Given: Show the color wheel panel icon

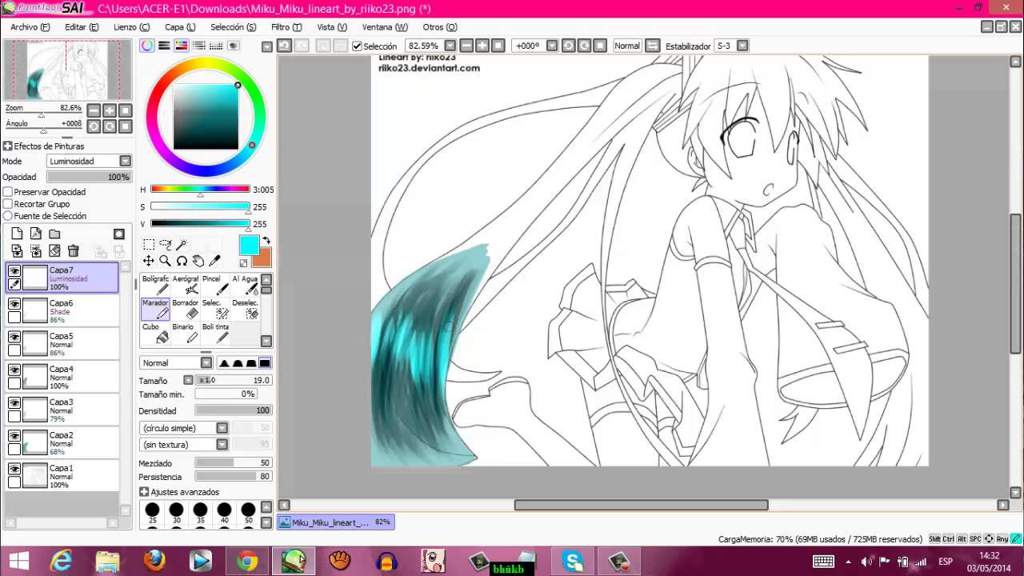Looking at the screenshot, I should point(147,45).
